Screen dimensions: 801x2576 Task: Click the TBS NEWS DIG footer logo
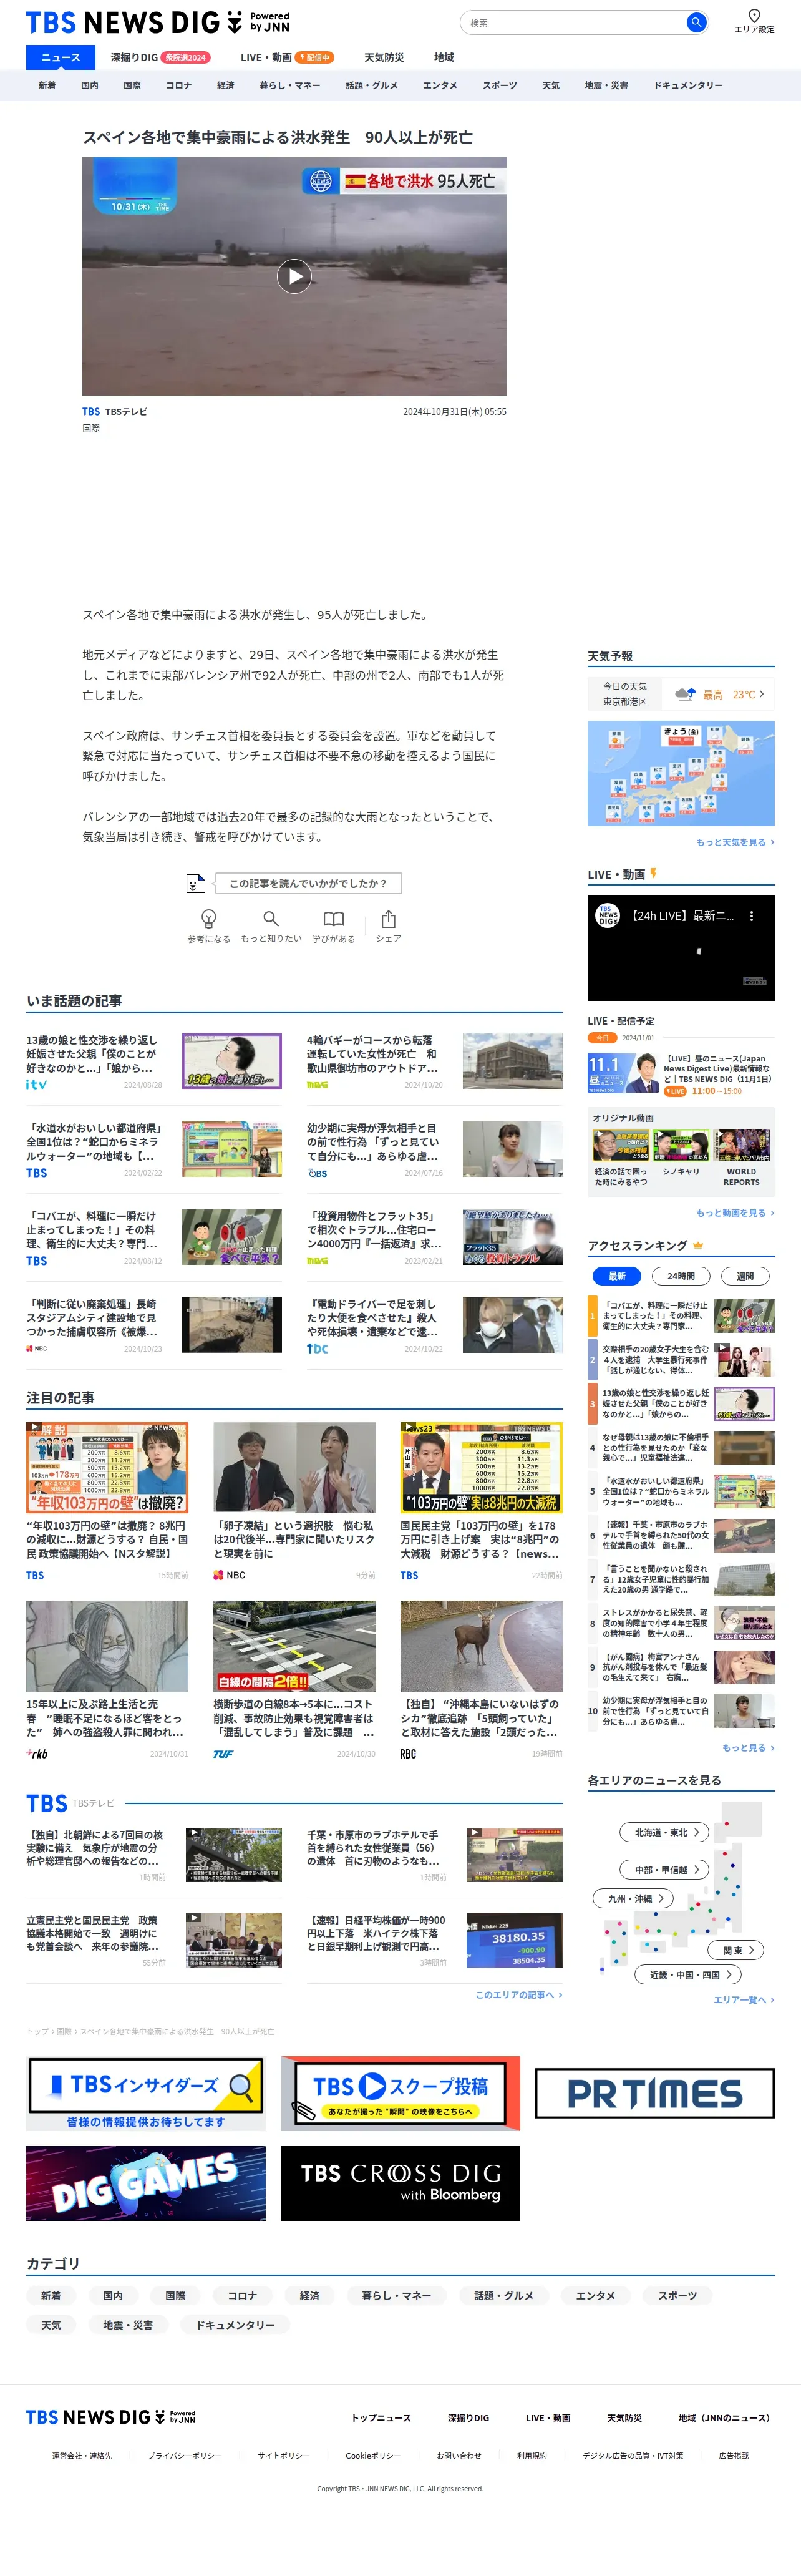click(x=111, y=2417)
